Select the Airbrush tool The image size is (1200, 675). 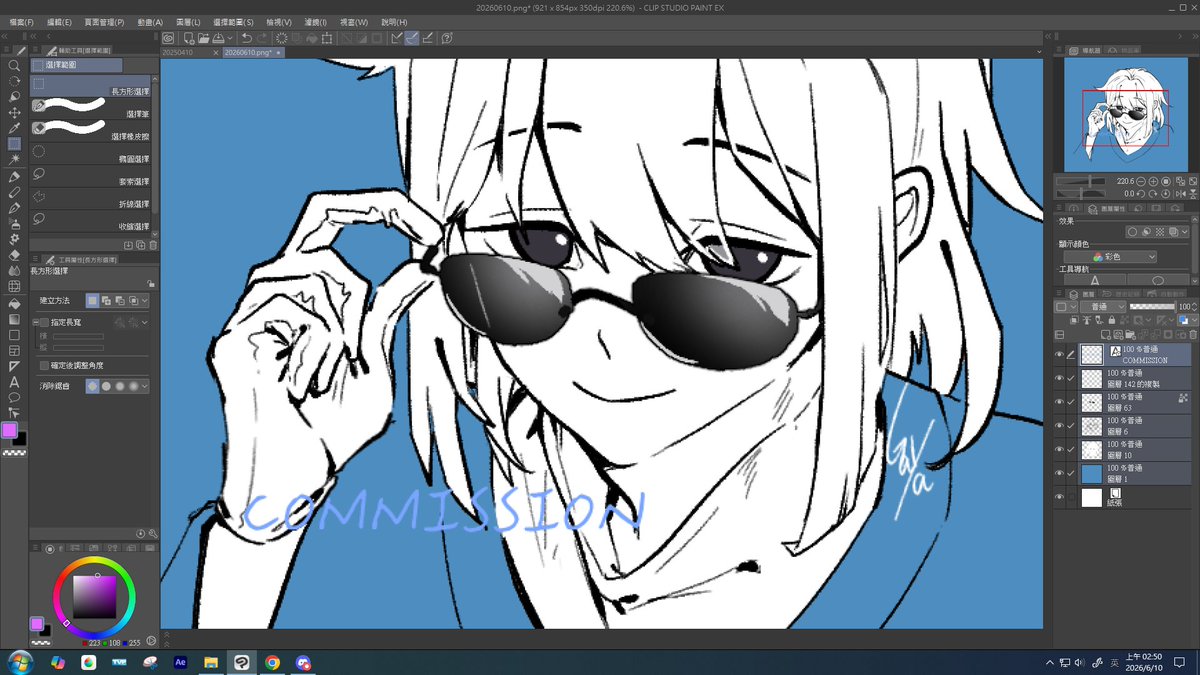pos(14,223)
